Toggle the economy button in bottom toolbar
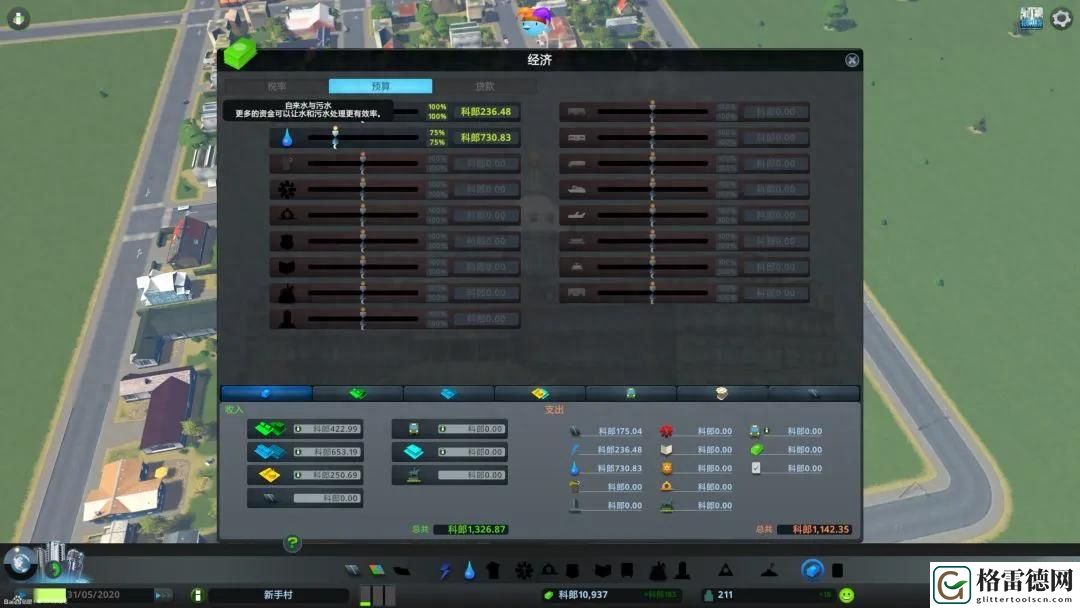Screen dimensions: 1080x608 (812, 570)
